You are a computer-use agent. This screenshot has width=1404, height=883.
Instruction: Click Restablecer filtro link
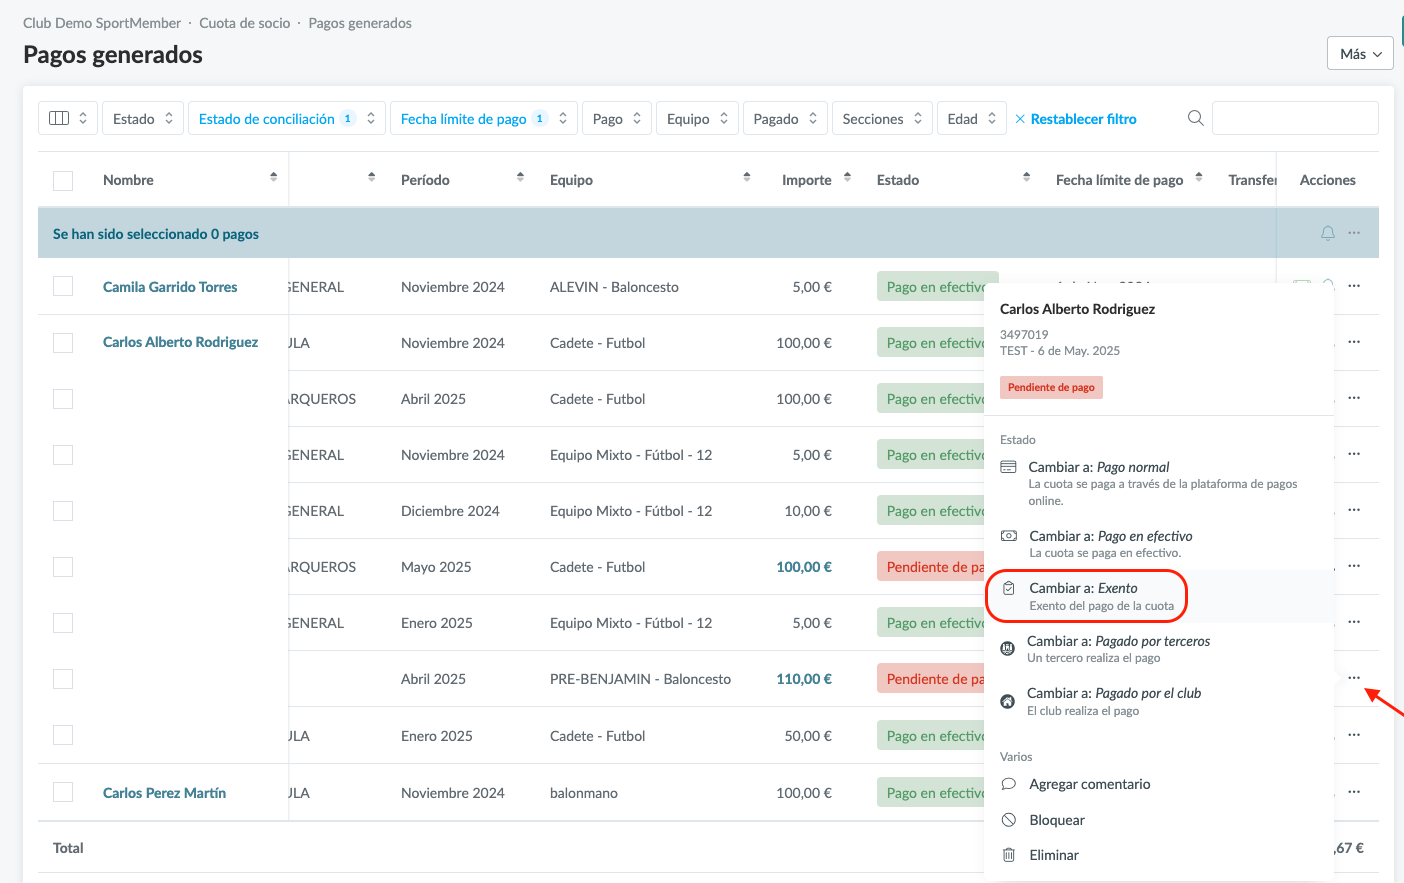(1083, 119)
